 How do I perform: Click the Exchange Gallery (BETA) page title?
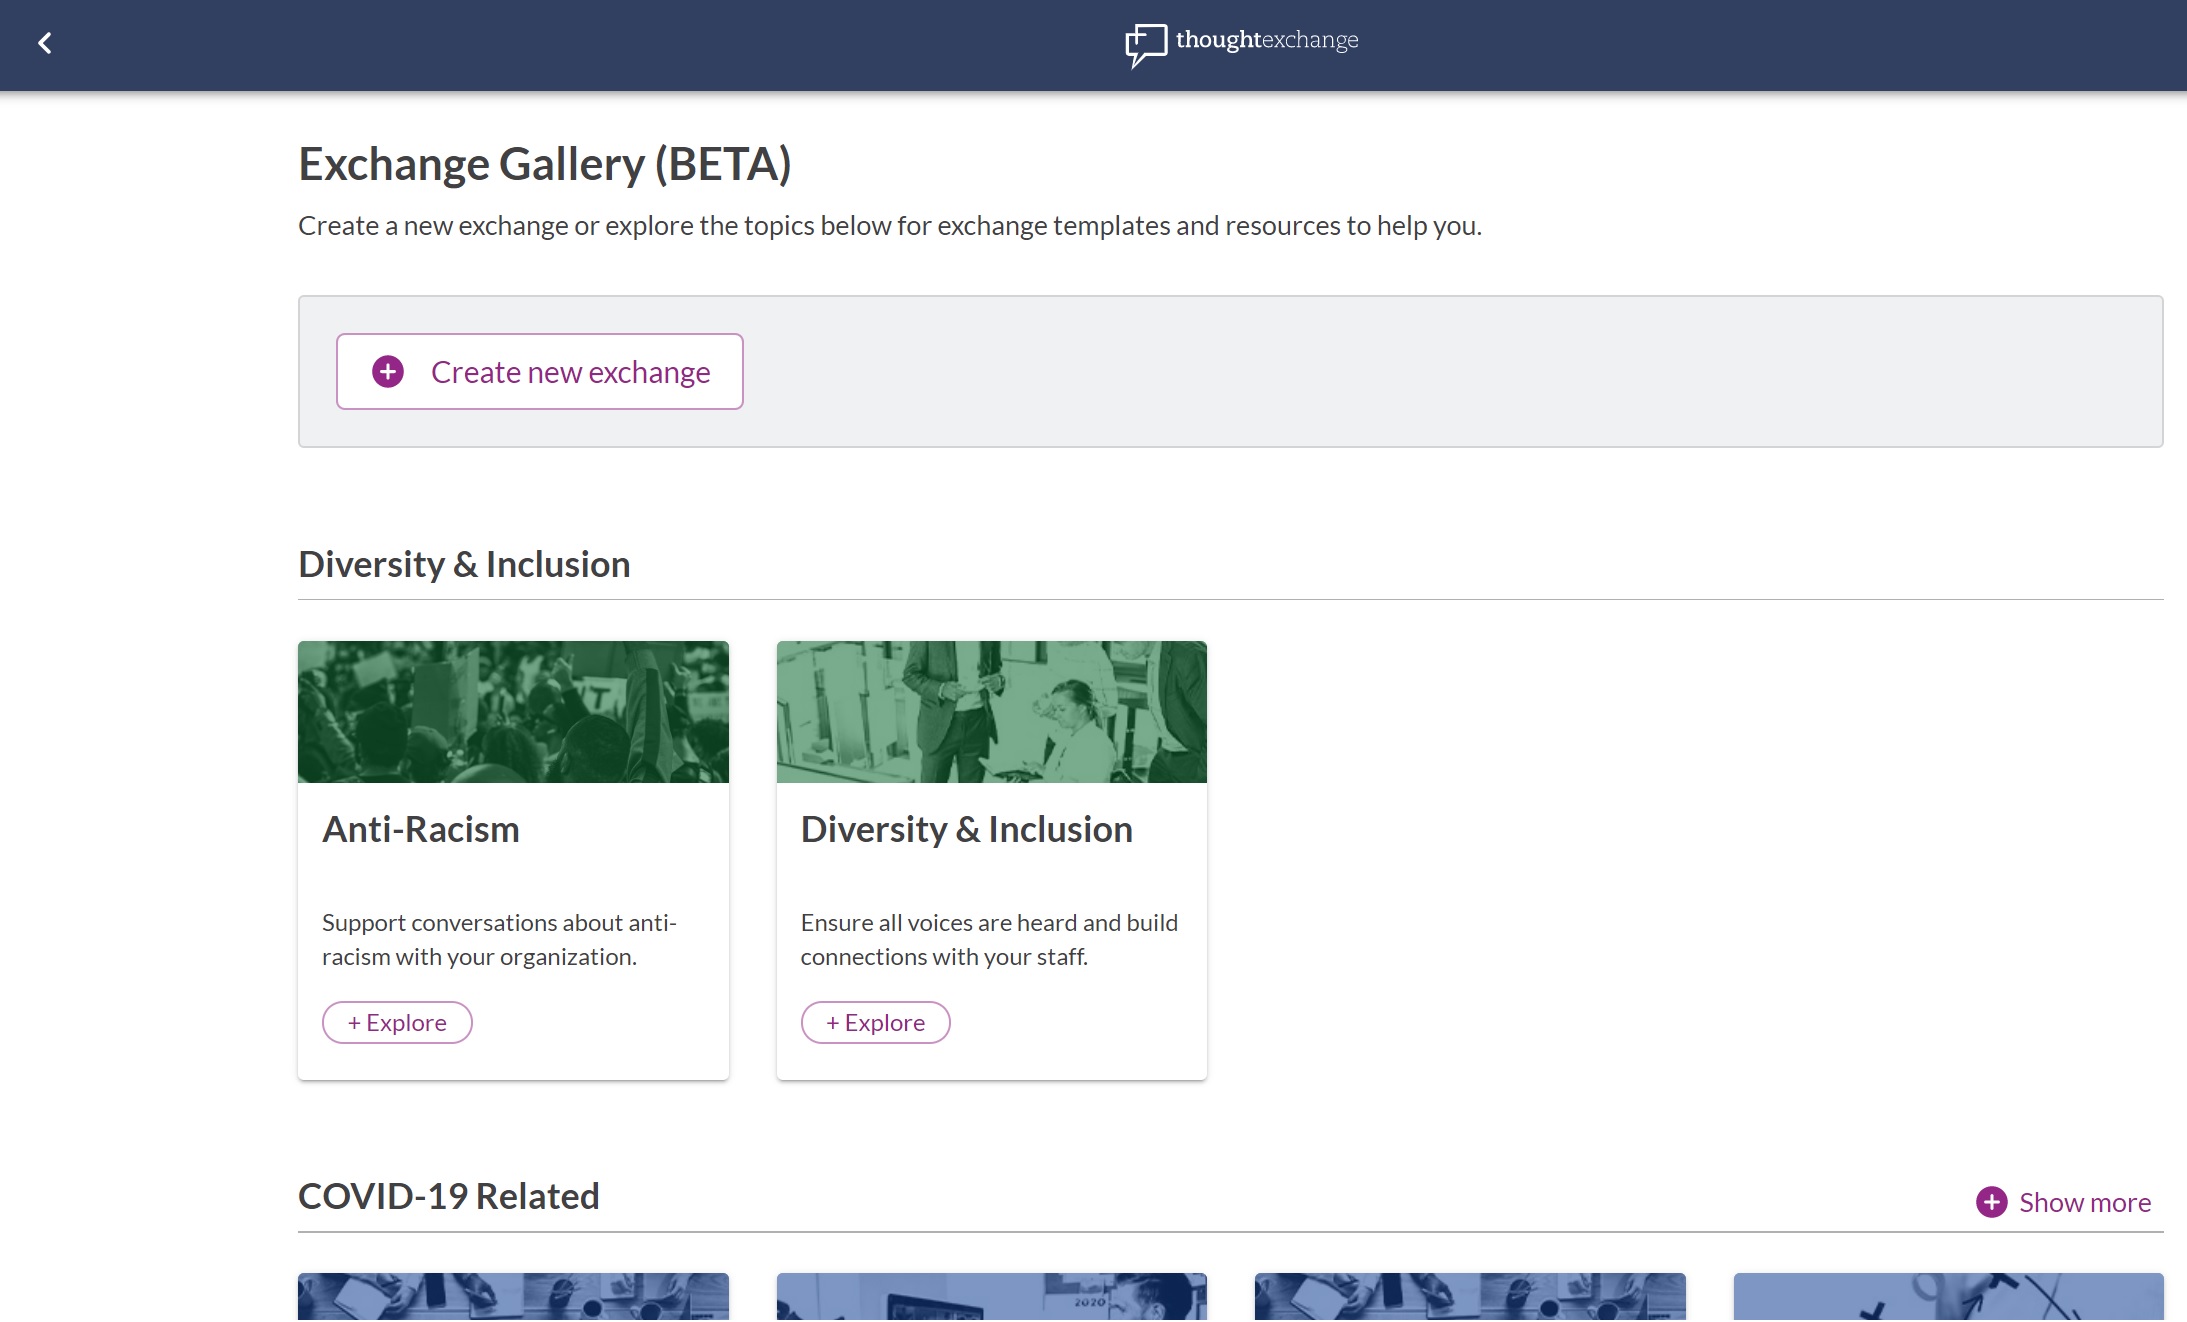(x=545, y=164)
